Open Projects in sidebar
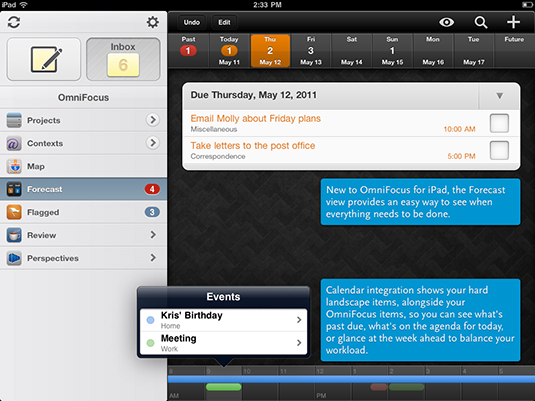This screenshot has height=401, width=535. 84,120
